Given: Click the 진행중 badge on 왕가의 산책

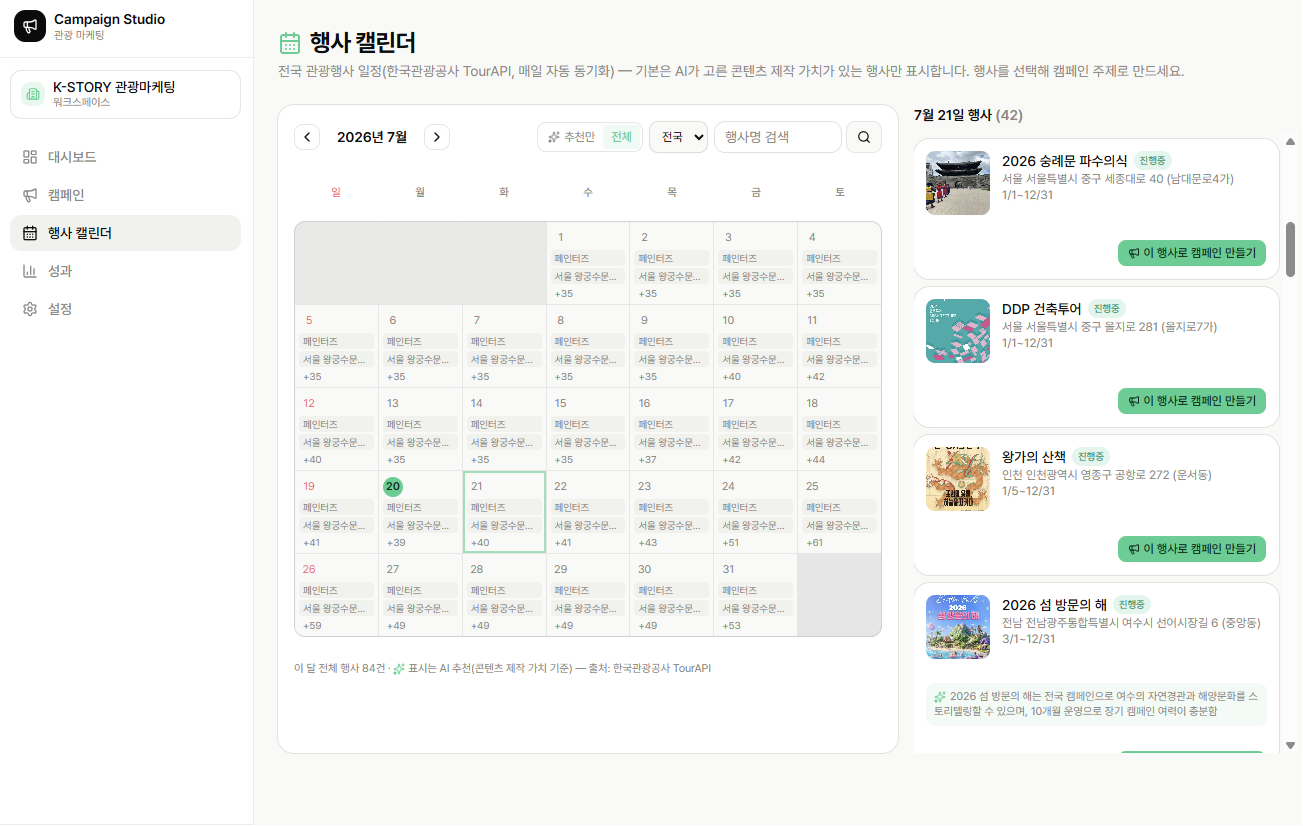Looking at the screenshot, I should 1091,457.
